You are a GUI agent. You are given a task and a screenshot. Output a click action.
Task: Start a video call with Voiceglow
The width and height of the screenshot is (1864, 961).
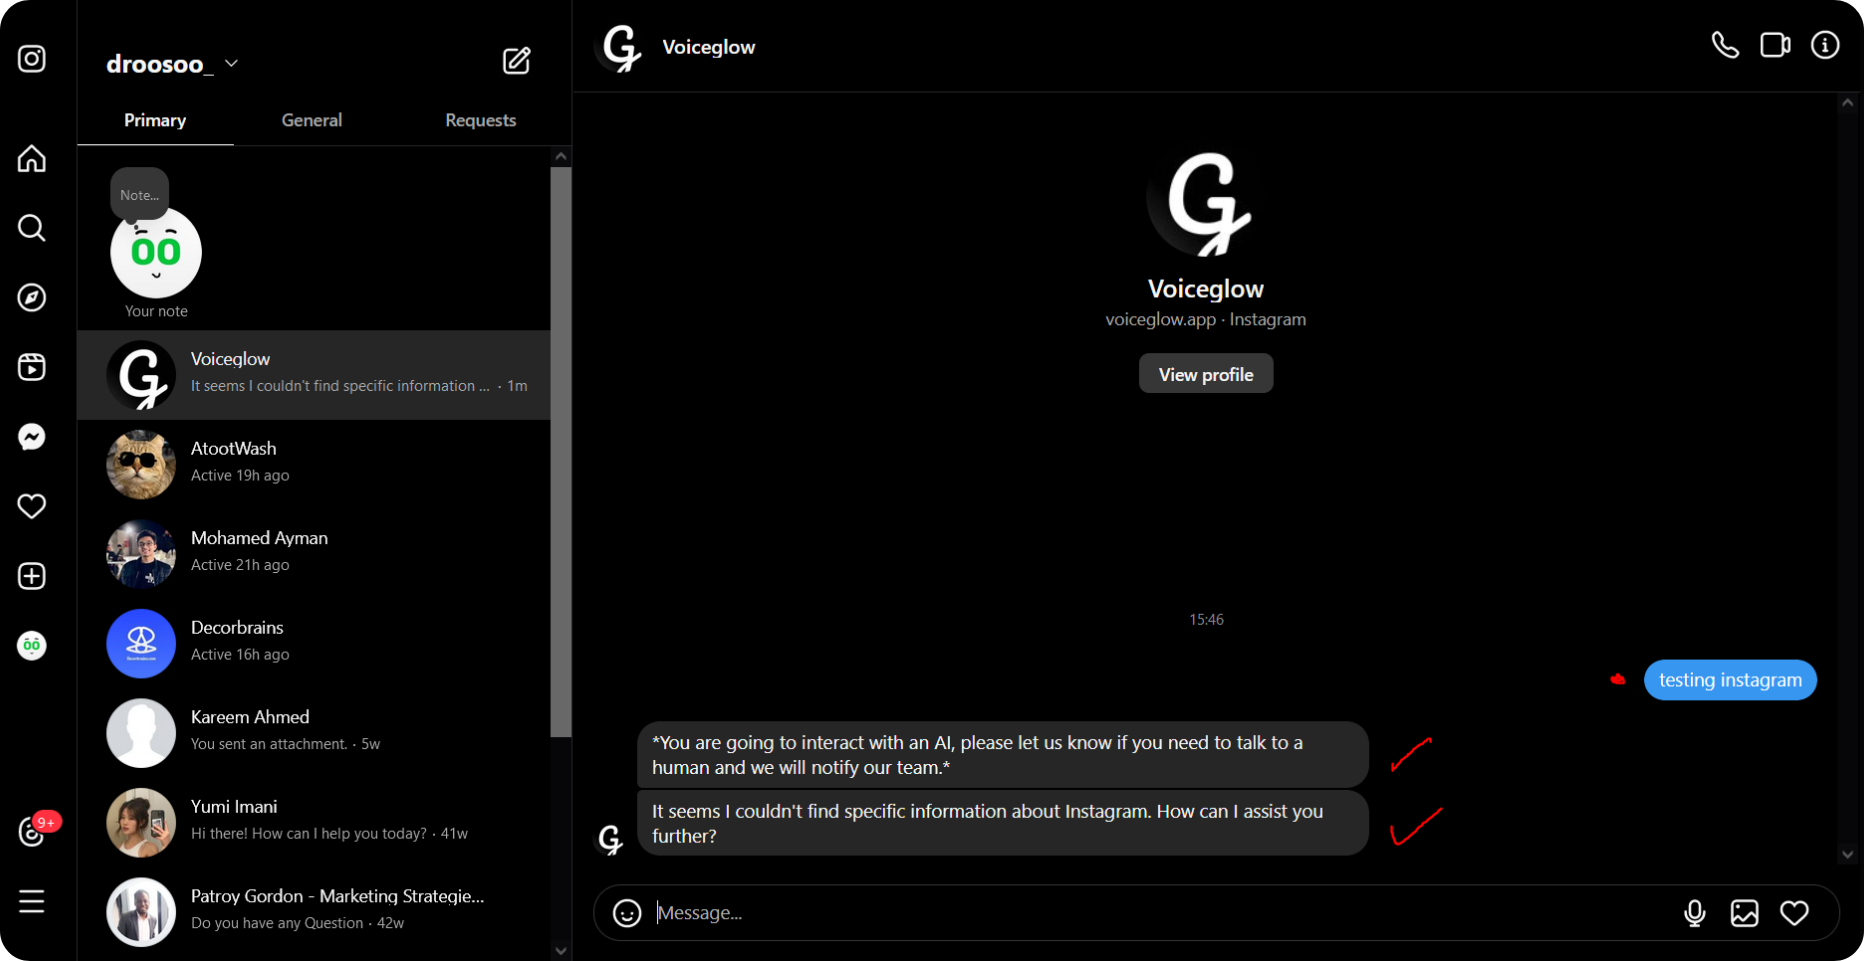[x=1775, y=45]
